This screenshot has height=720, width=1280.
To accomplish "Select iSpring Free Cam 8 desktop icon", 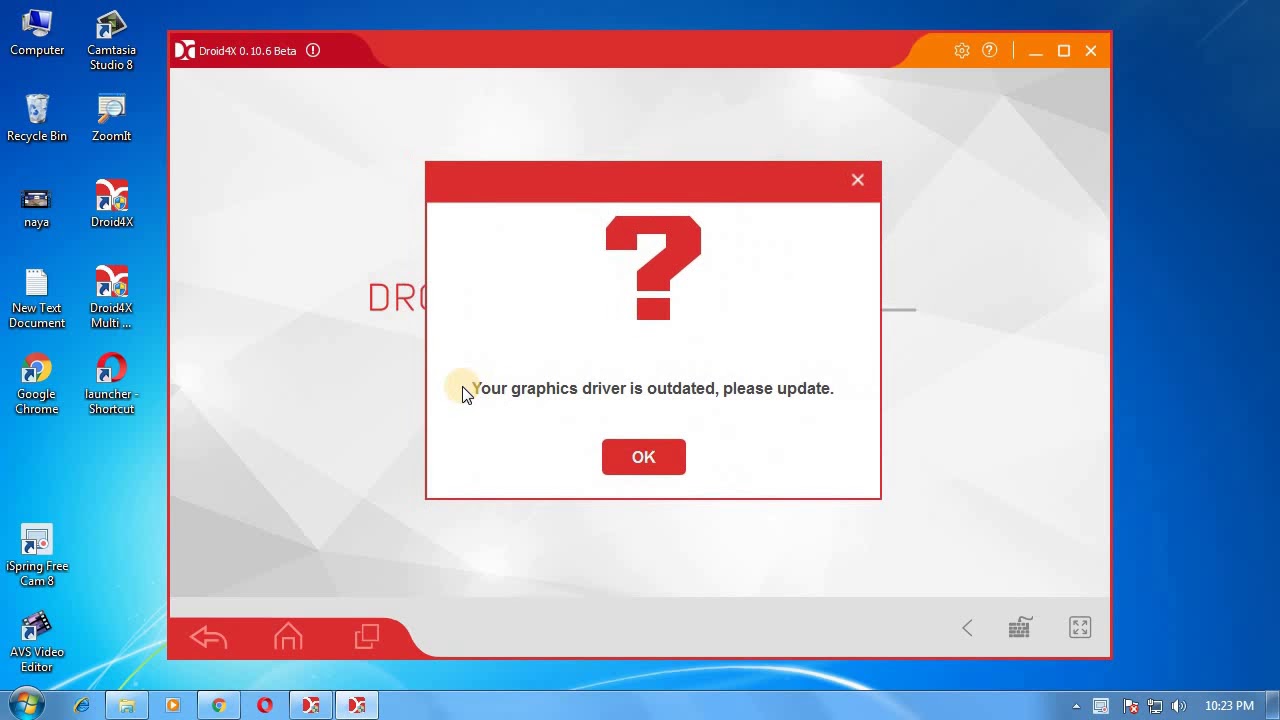I will (x=37, y=556).
